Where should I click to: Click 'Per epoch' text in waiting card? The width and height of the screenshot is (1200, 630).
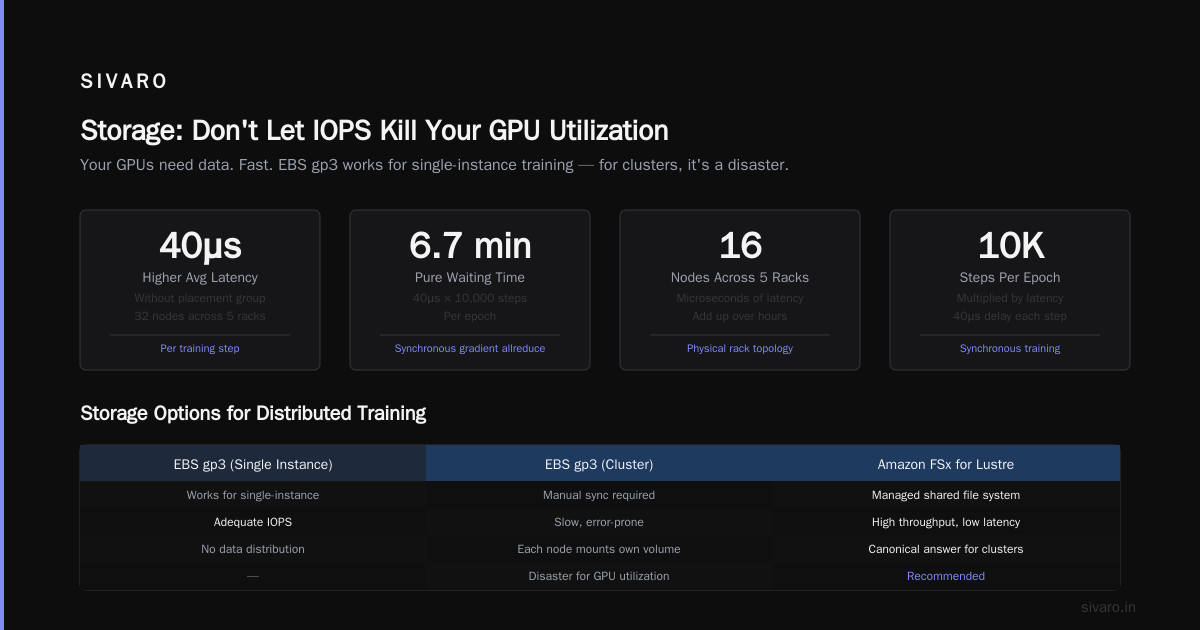[470, 316]
